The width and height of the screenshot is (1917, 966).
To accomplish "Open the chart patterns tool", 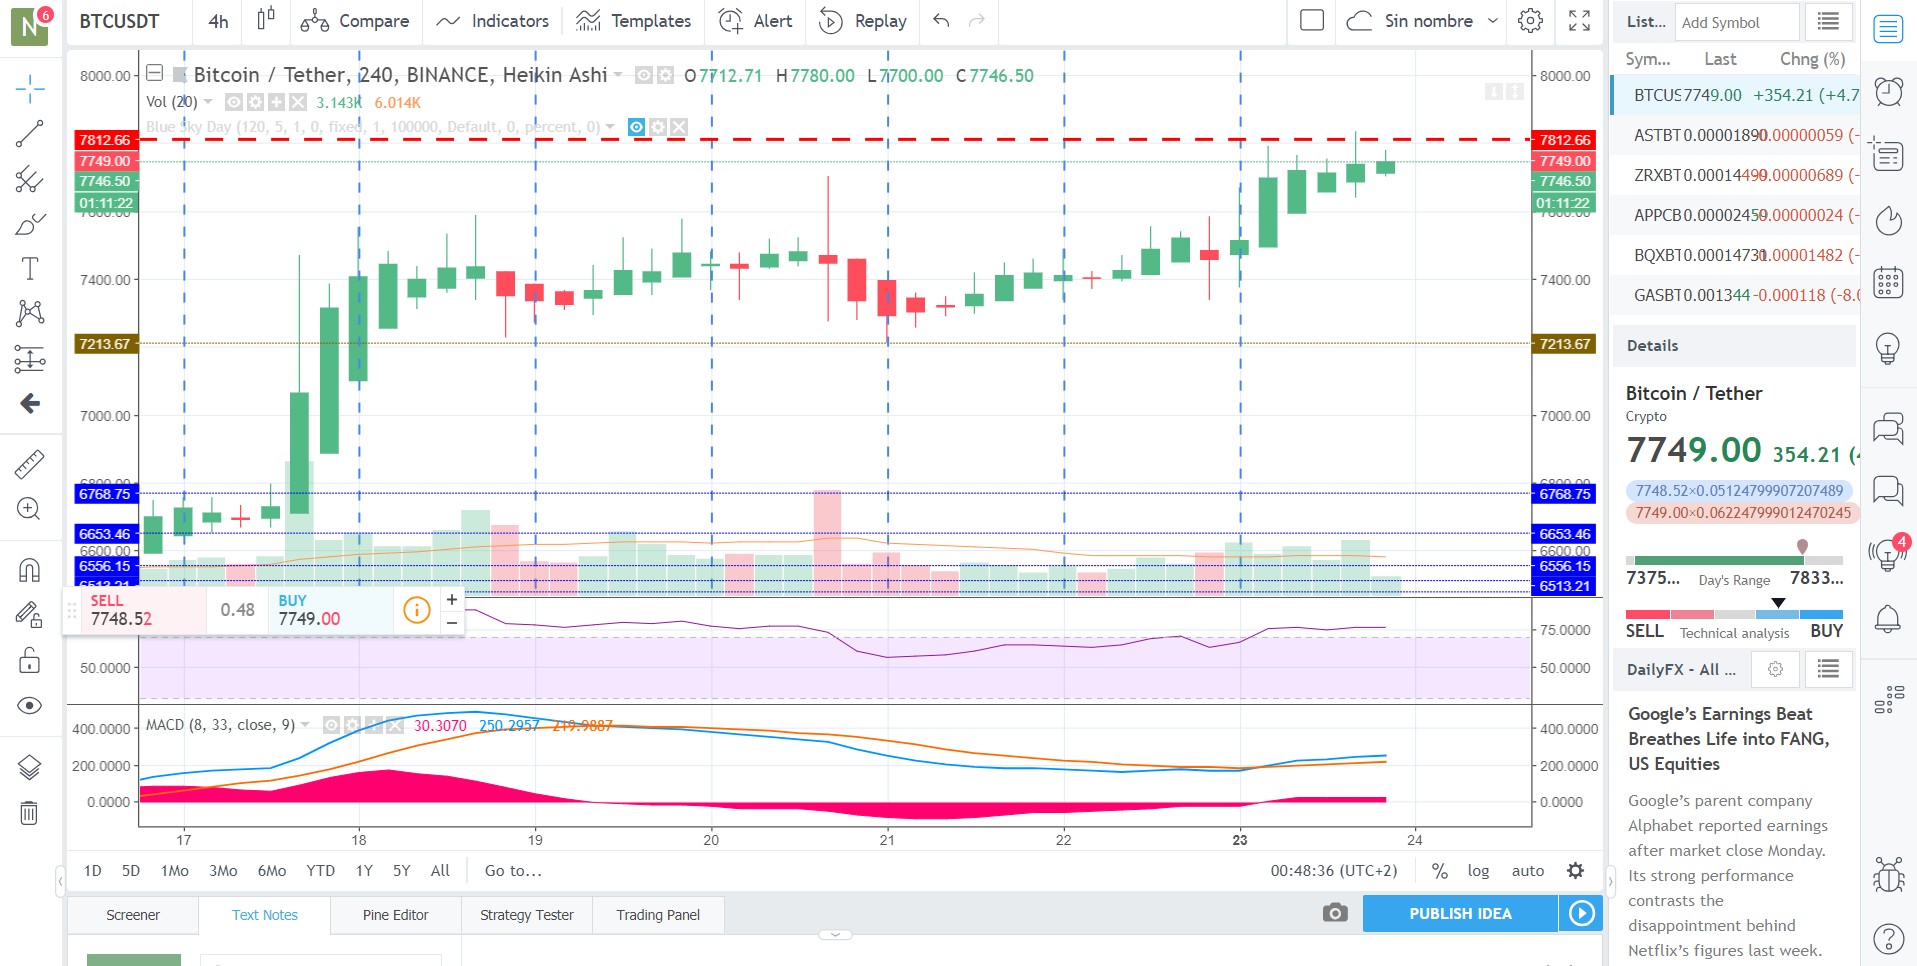I will [x=30, y=313].
